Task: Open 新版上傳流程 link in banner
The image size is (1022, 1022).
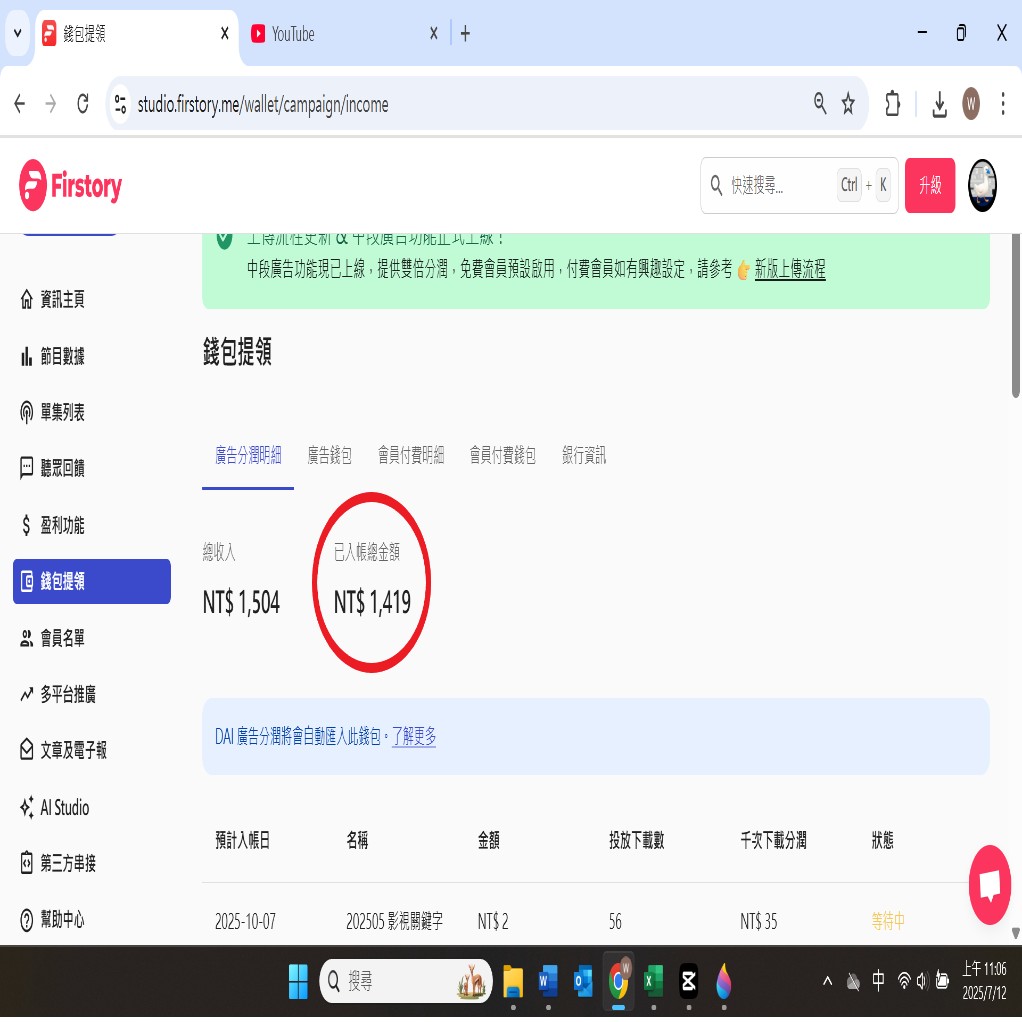Action: (790, 269)
